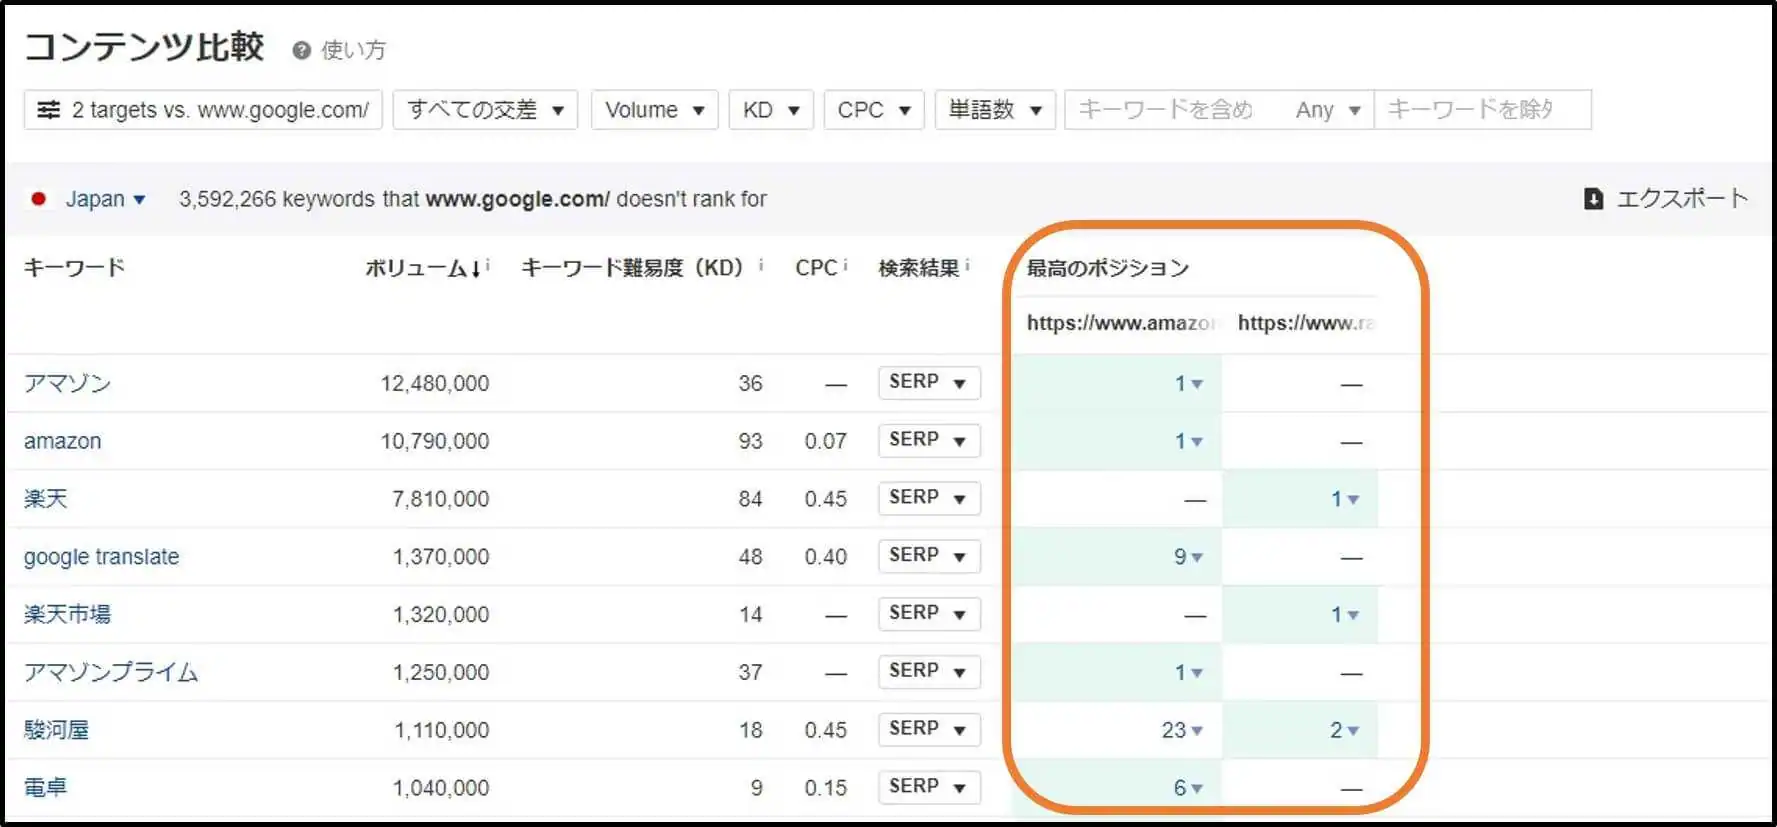1777x827 pixels.
Task: Open the CPC filter dropdown
Action: 874,110
